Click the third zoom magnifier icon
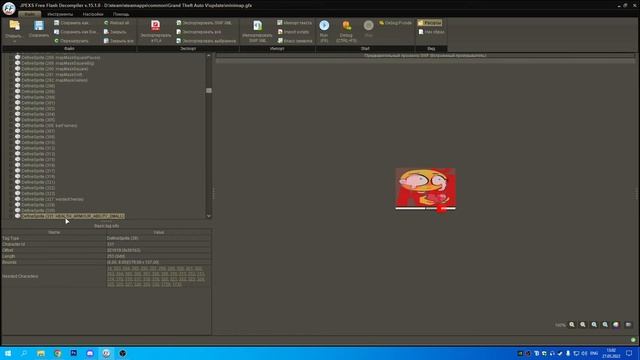Image resolution: width=640 pixels, height=360 pixels. coord(594,324)
